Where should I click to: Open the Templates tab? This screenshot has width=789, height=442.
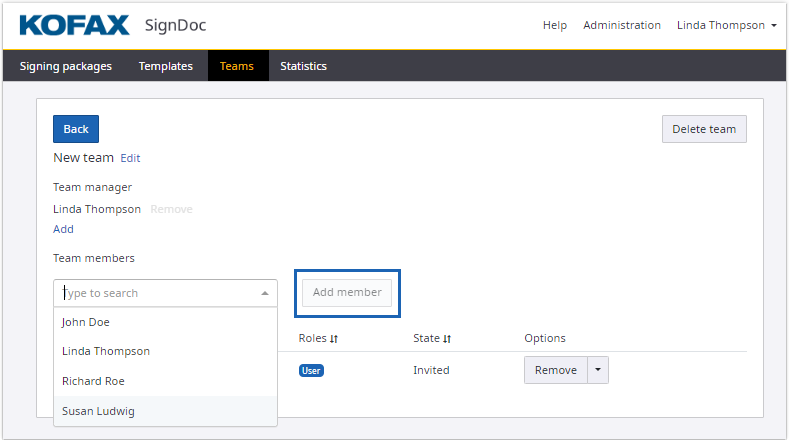click(166, 66)
